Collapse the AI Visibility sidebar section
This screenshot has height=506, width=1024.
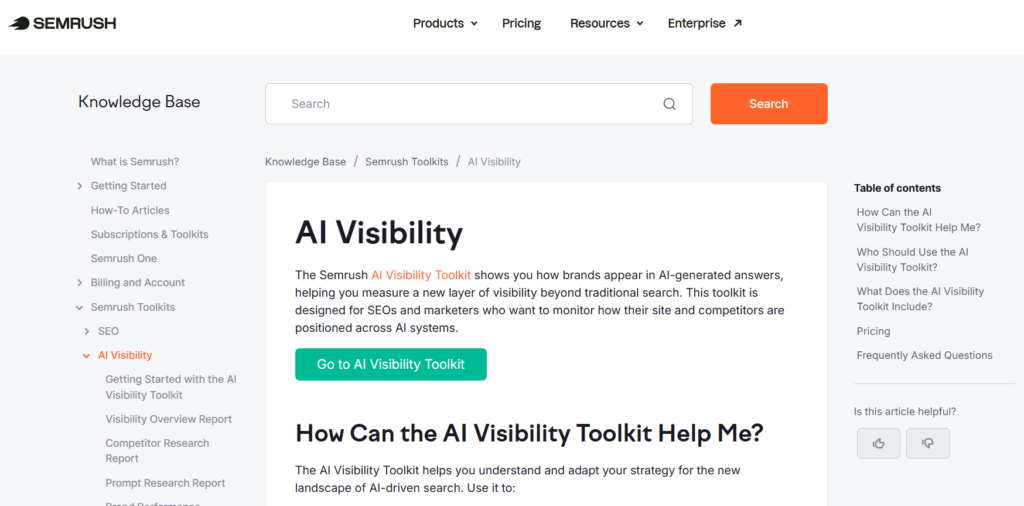click(87, 355)
